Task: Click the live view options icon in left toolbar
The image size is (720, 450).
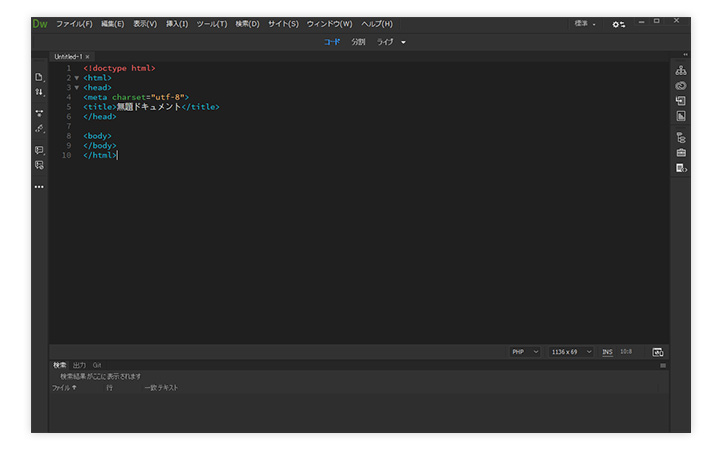Action: [39, 113]
